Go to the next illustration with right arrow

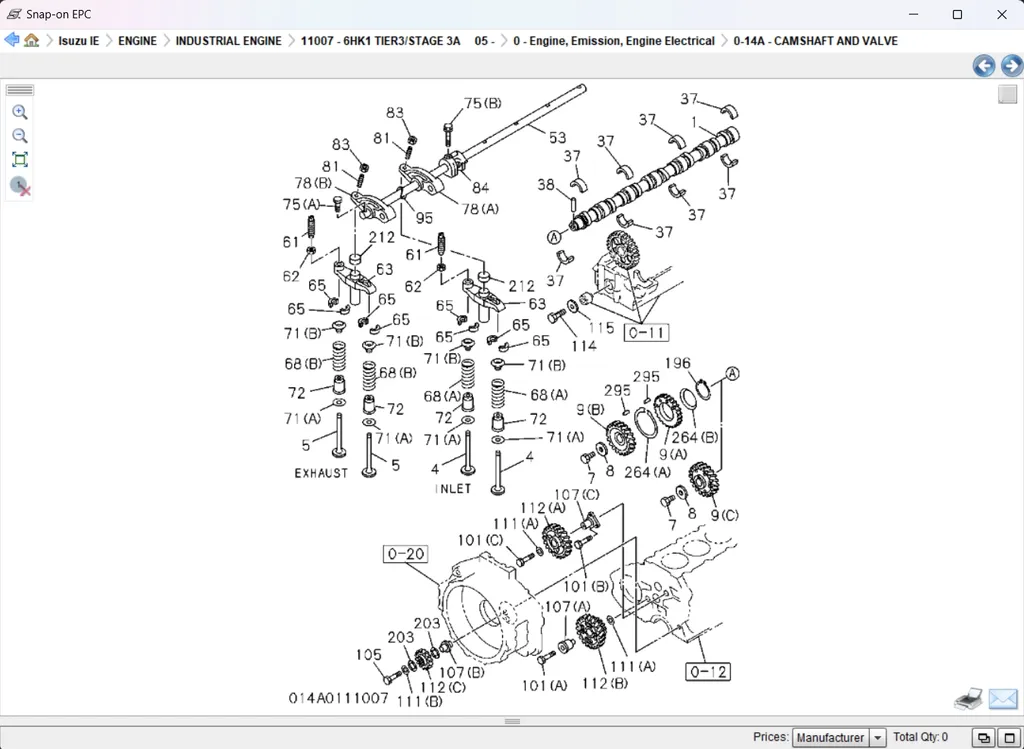1011,66
